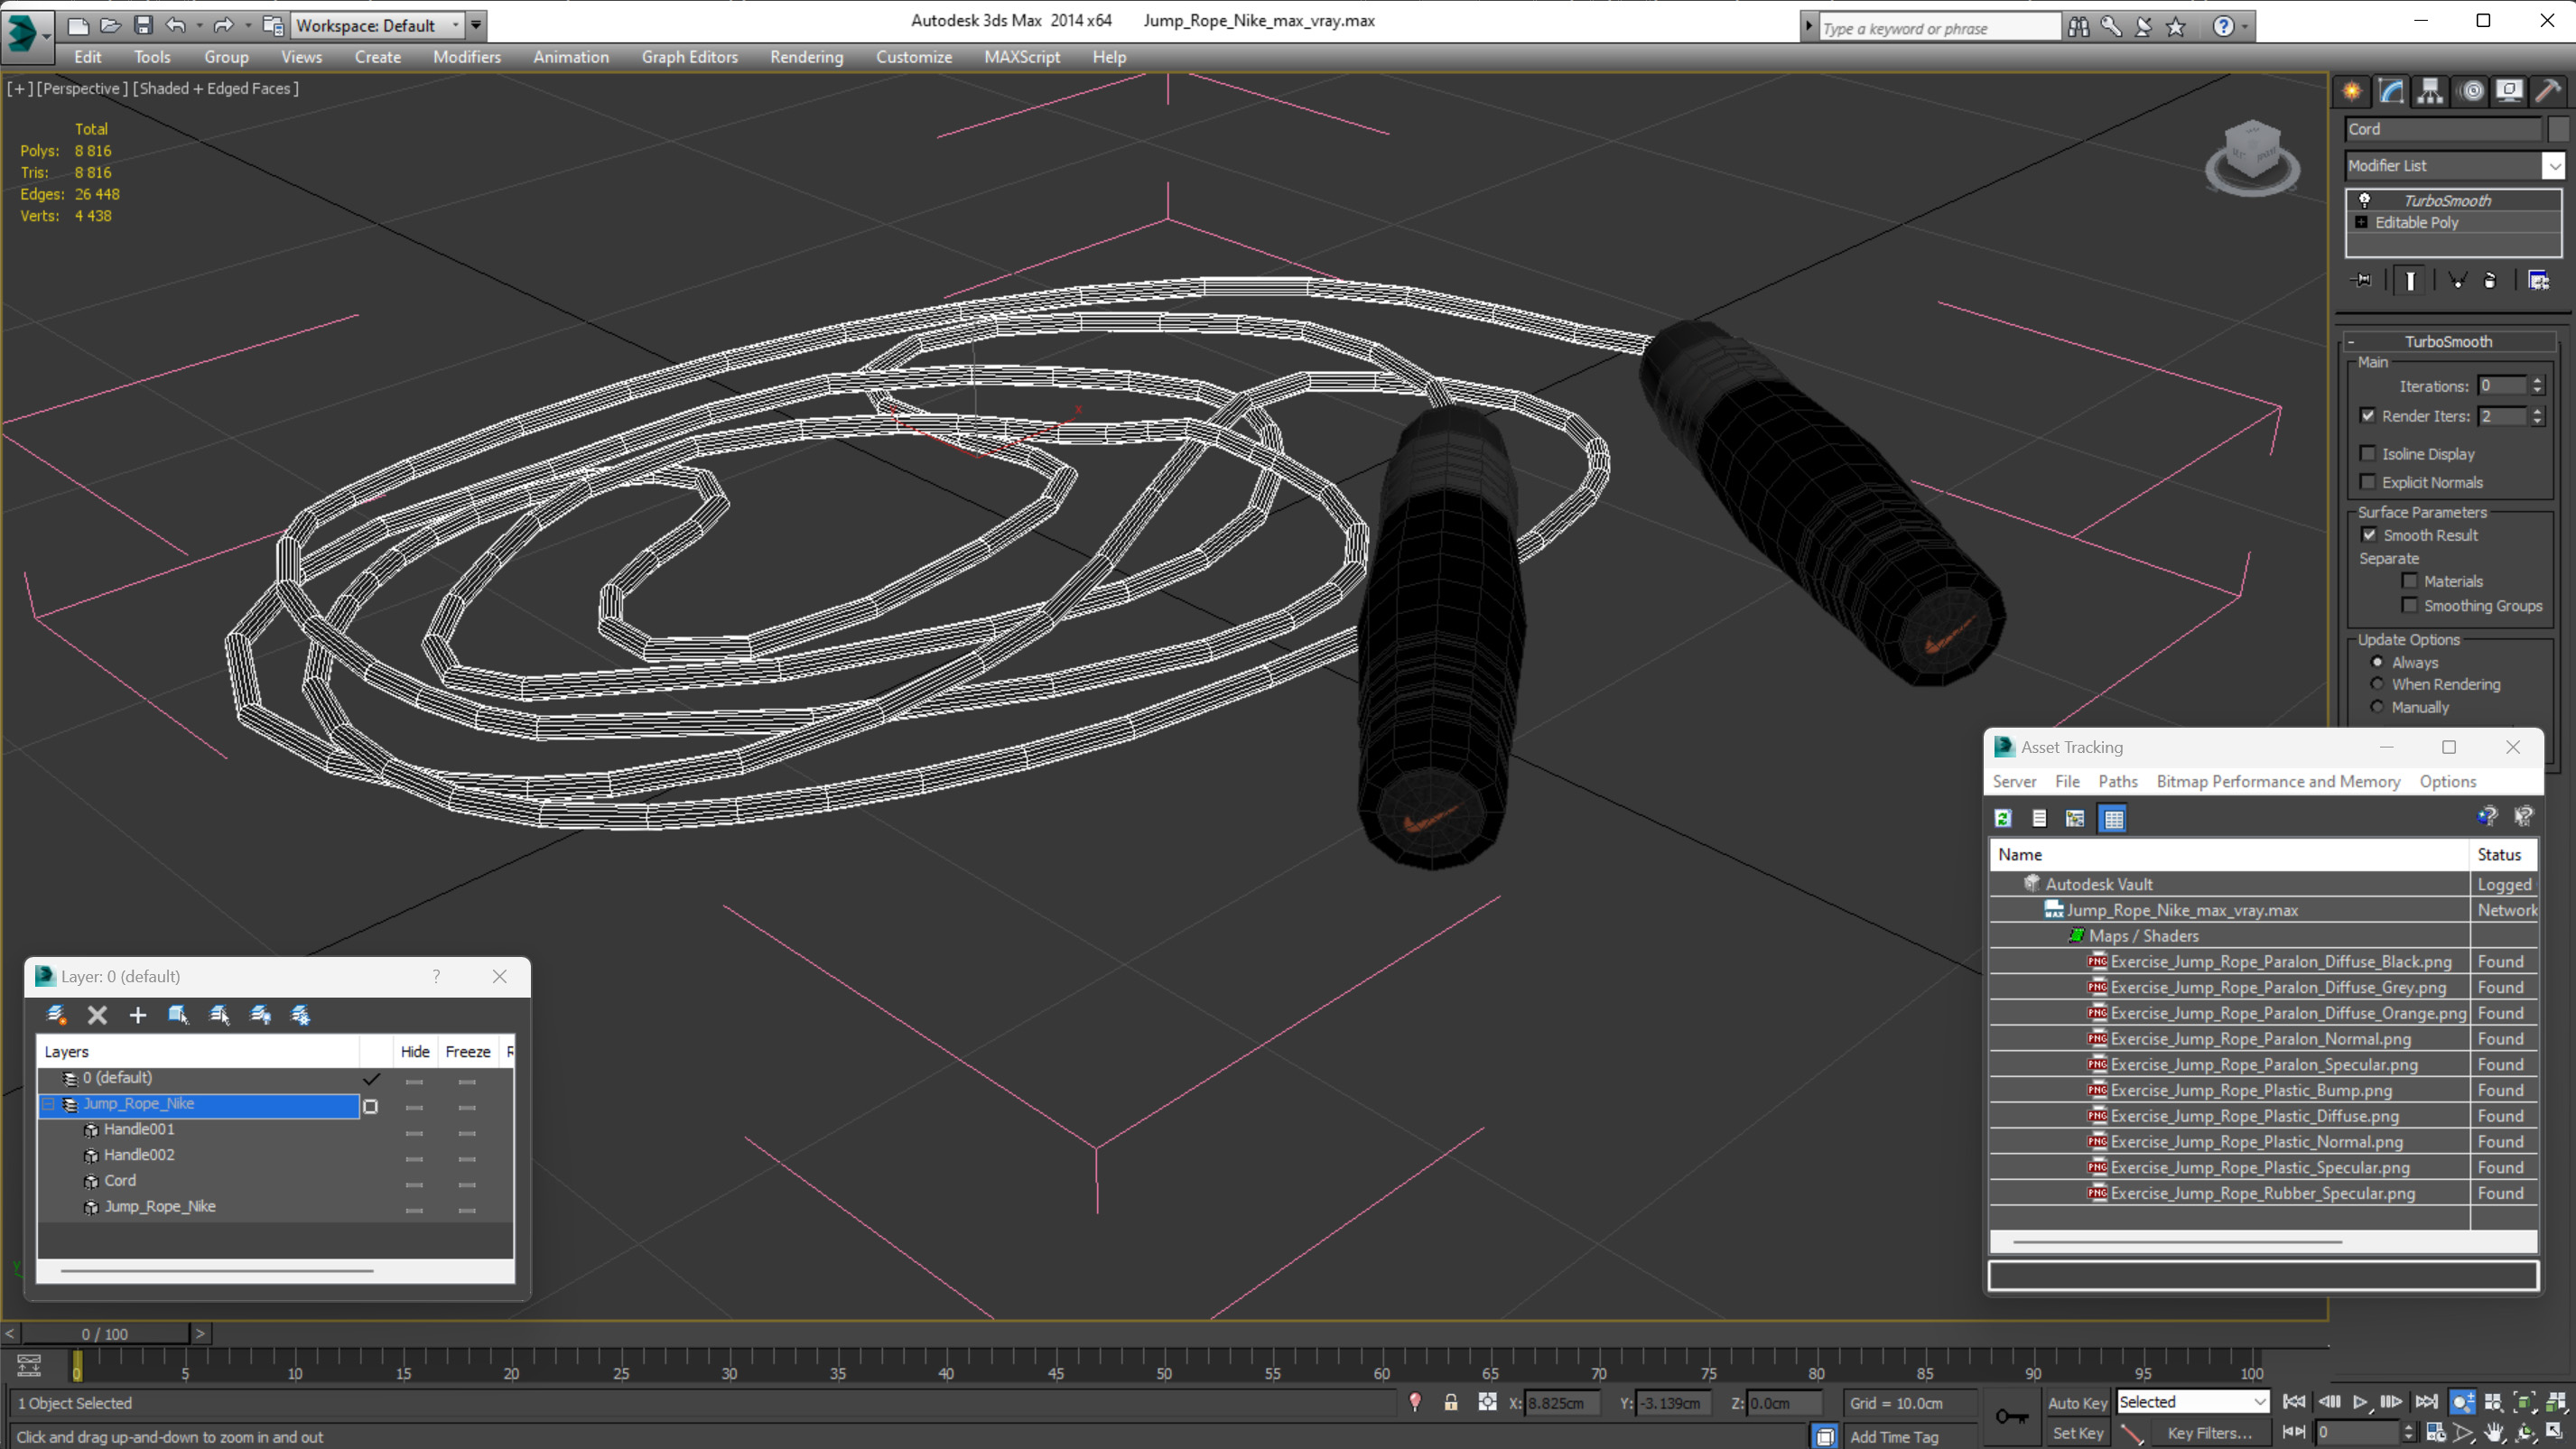Open the Paths menu in Asset Tracking
Image resolution: width=2576 pixels, height=1449 pixels.
click(x=2117, y=781)
